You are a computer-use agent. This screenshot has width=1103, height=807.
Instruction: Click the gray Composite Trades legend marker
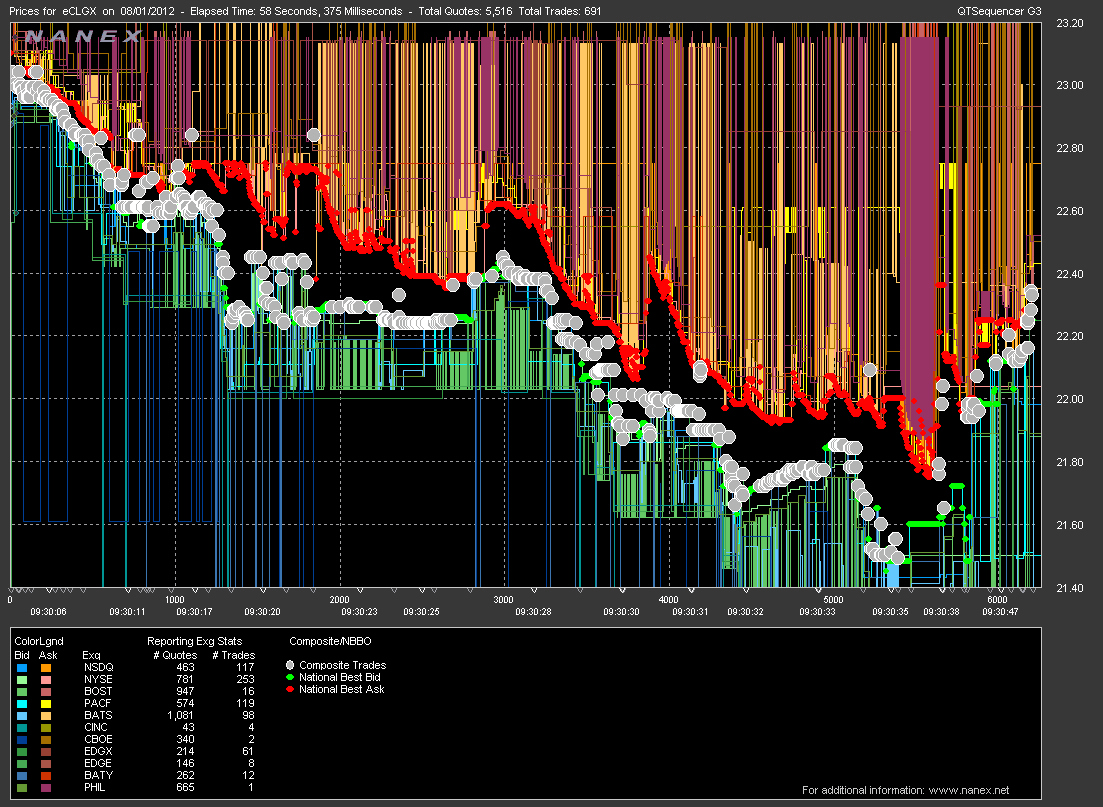tap(290, 665)
